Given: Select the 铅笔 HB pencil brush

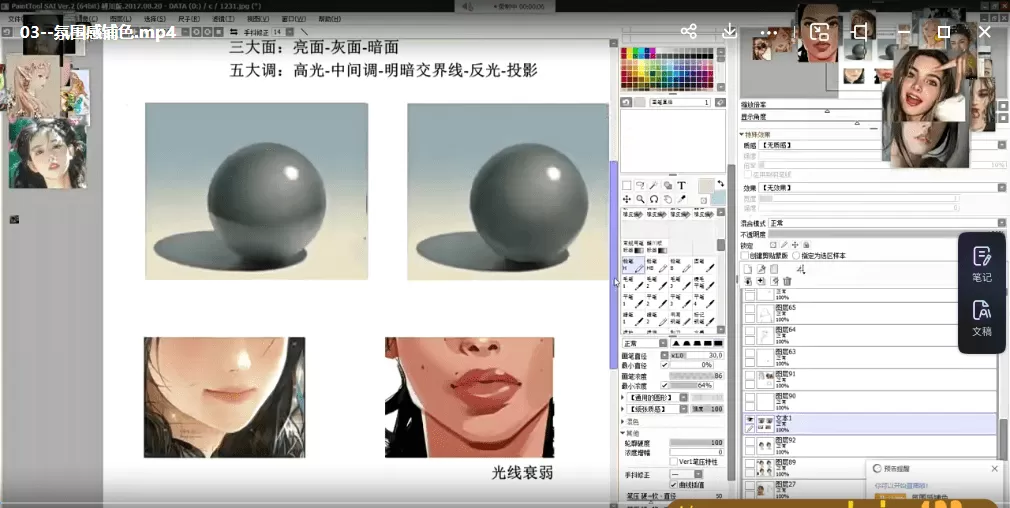Looking at the screenshot, I should click(657, 265).
